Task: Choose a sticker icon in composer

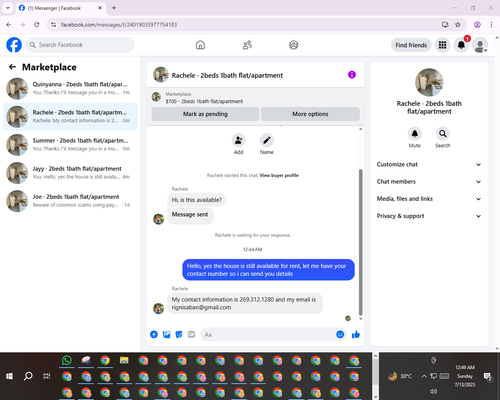Action: click(x=179, y=334)
